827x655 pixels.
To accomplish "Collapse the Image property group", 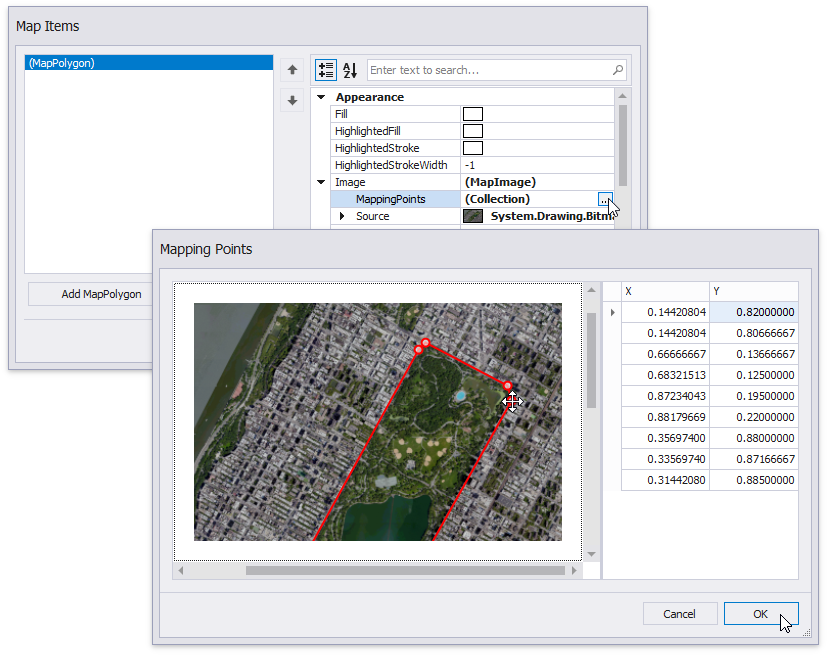I will 321,182.
